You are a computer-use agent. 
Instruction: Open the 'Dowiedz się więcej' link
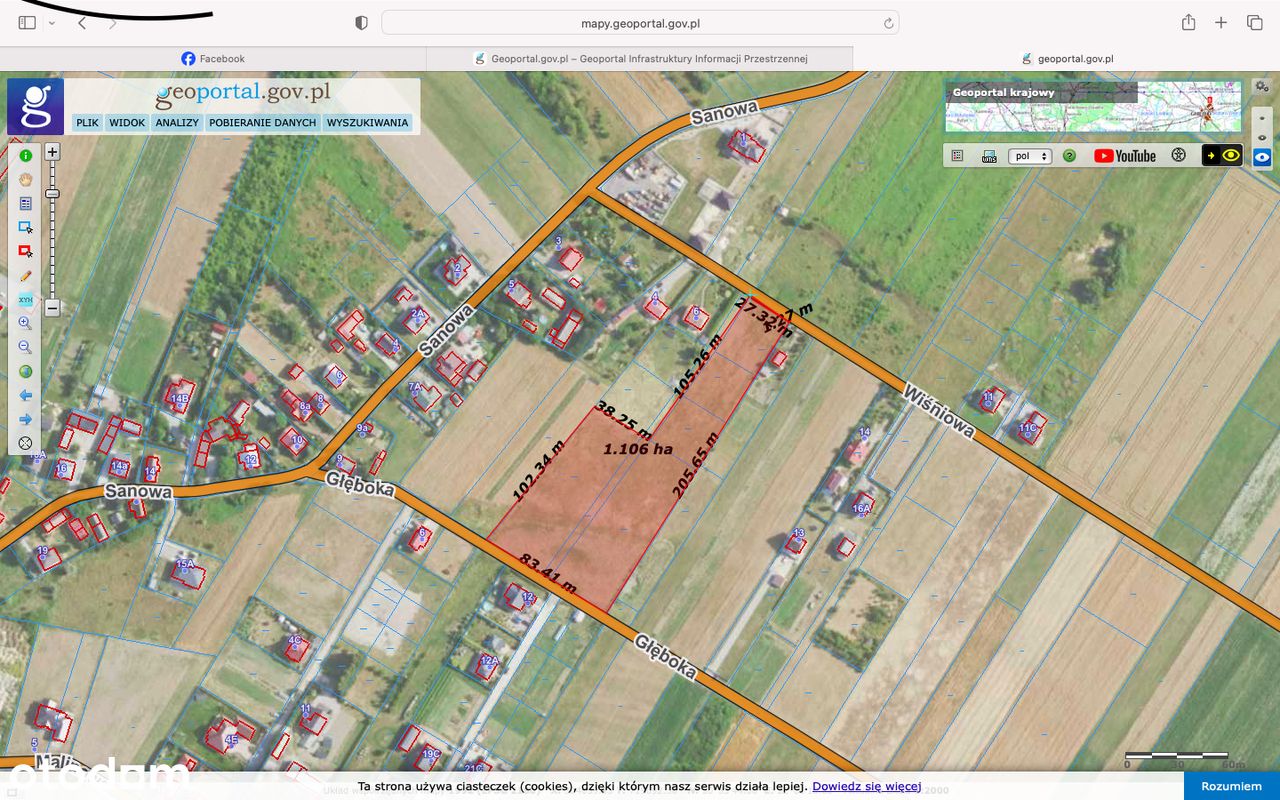[866, 786]
